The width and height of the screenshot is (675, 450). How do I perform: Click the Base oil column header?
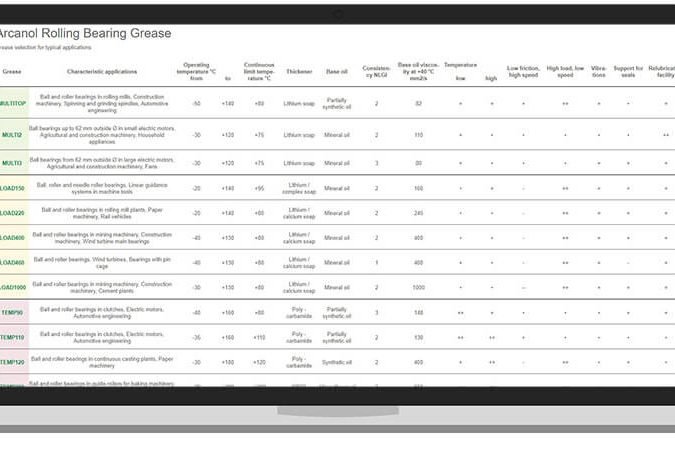[336, 71]
